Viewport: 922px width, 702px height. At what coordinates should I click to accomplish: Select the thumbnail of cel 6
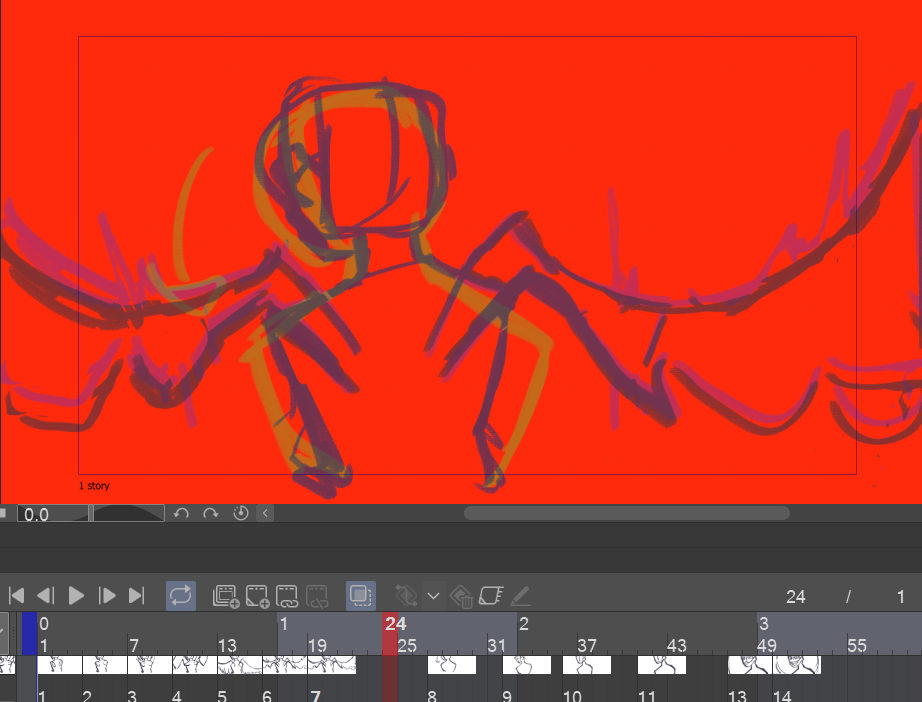(x=285, y=665)
